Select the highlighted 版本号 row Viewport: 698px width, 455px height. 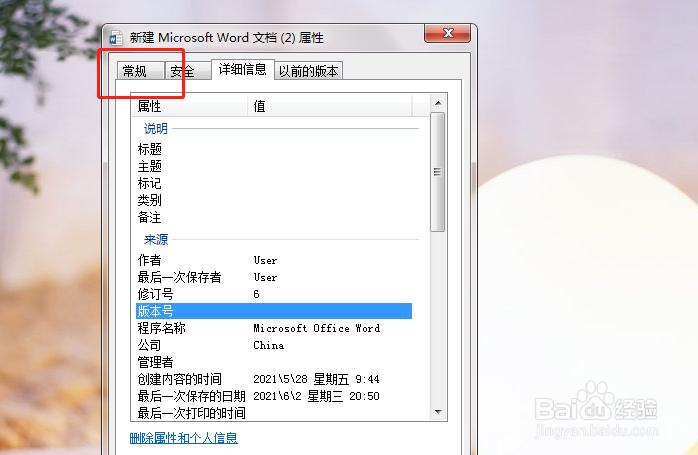(x=274, y=311)
